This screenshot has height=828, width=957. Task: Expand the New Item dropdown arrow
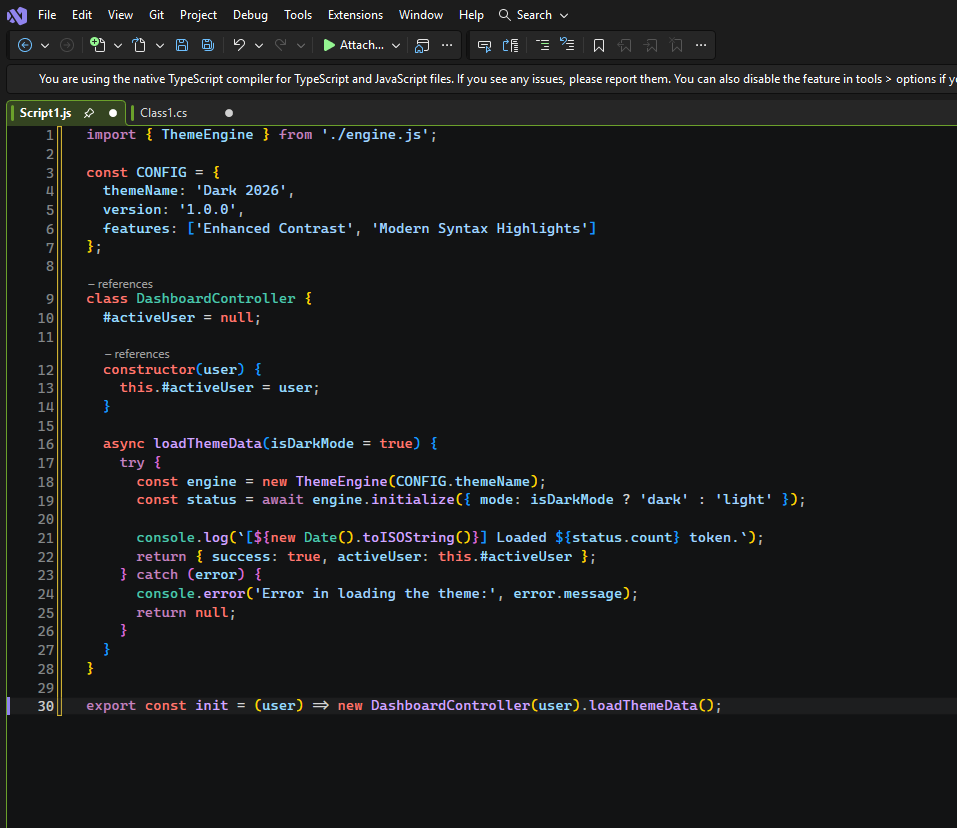118,46
